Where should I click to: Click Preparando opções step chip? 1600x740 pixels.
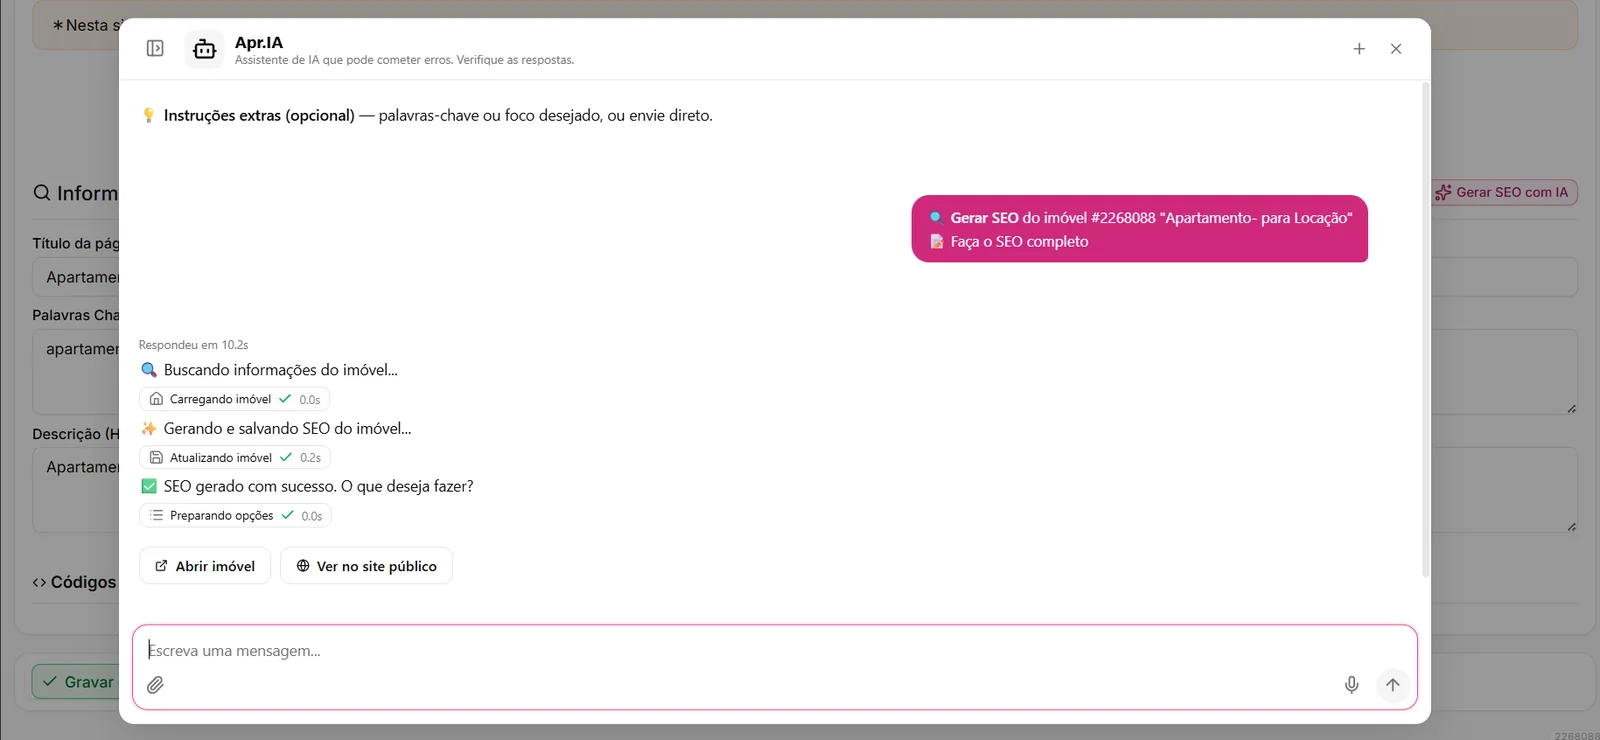pos(235,515)
